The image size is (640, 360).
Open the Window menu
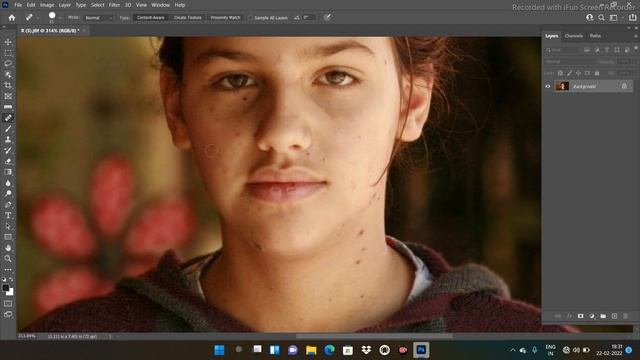(160, 5)
